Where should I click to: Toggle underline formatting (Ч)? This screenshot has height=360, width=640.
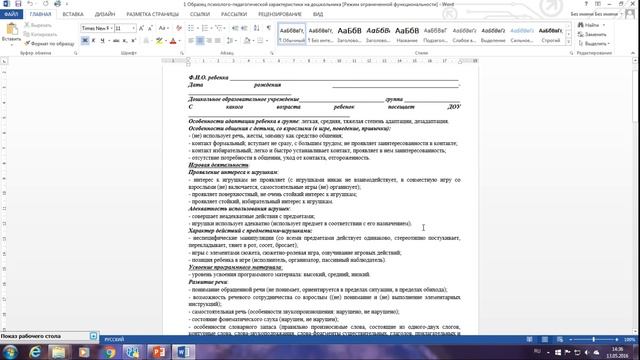[102, 40]
